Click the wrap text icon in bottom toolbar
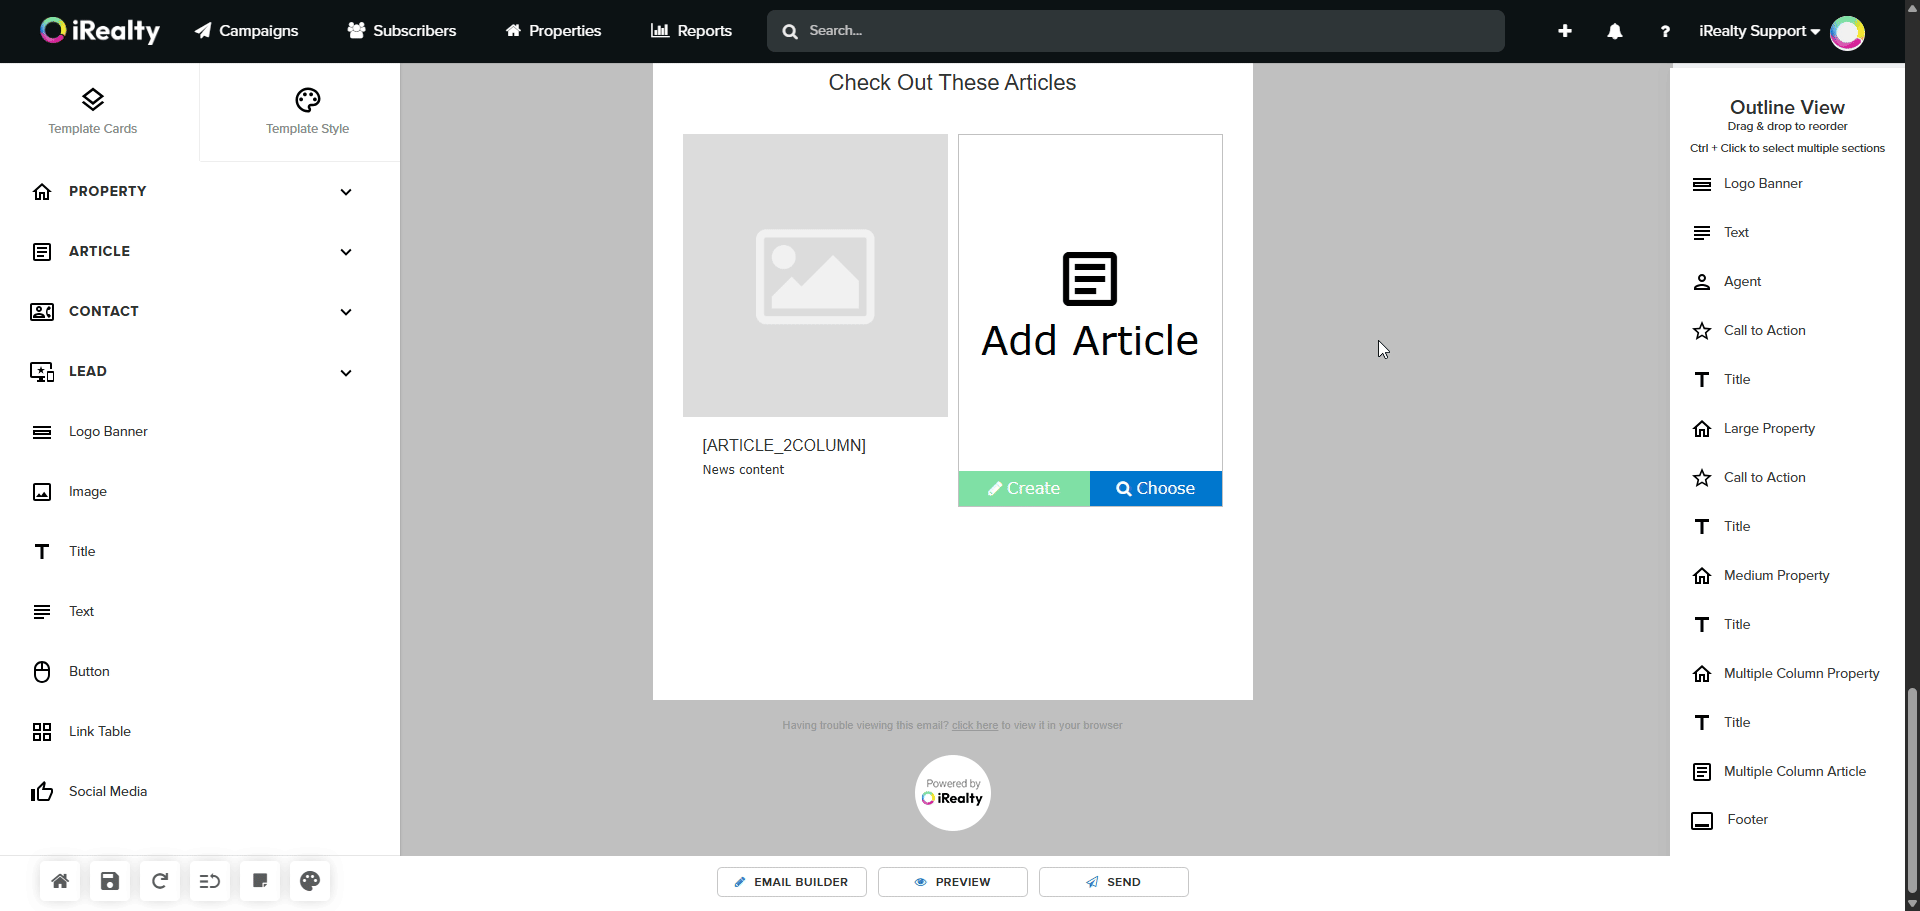The image size is (1920, 911). pos(210,881)
